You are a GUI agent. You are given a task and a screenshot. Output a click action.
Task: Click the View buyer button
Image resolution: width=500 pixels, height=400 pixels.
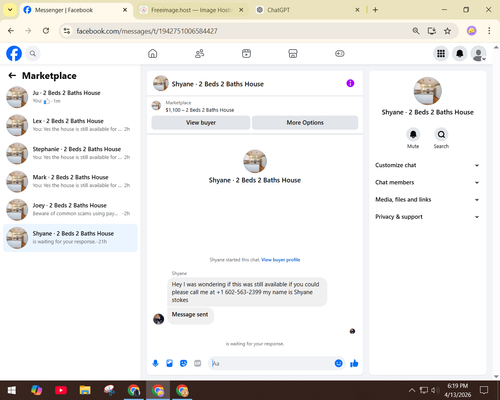201,123
